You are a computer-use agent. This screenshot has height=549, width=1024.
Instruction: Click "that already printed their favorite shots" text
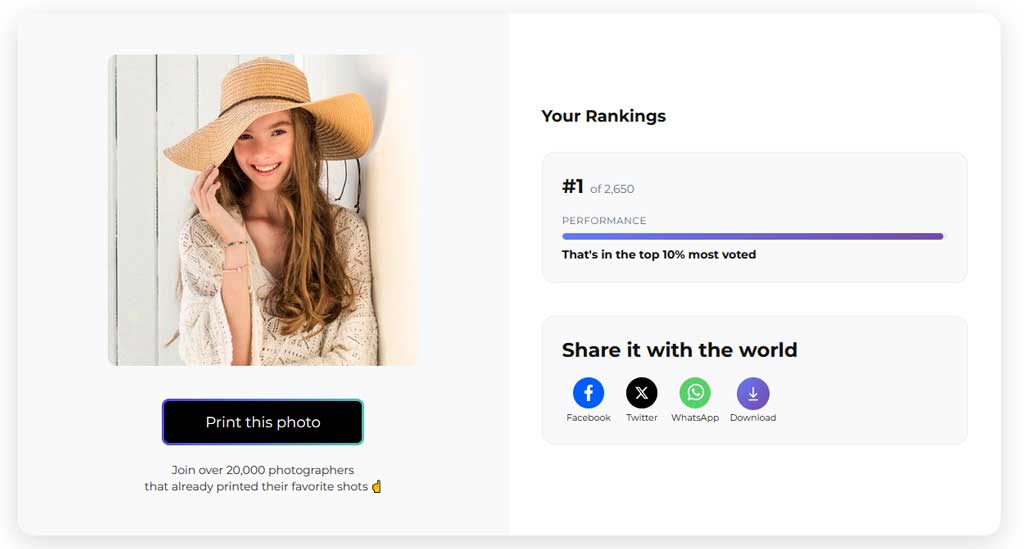[256, 487]
